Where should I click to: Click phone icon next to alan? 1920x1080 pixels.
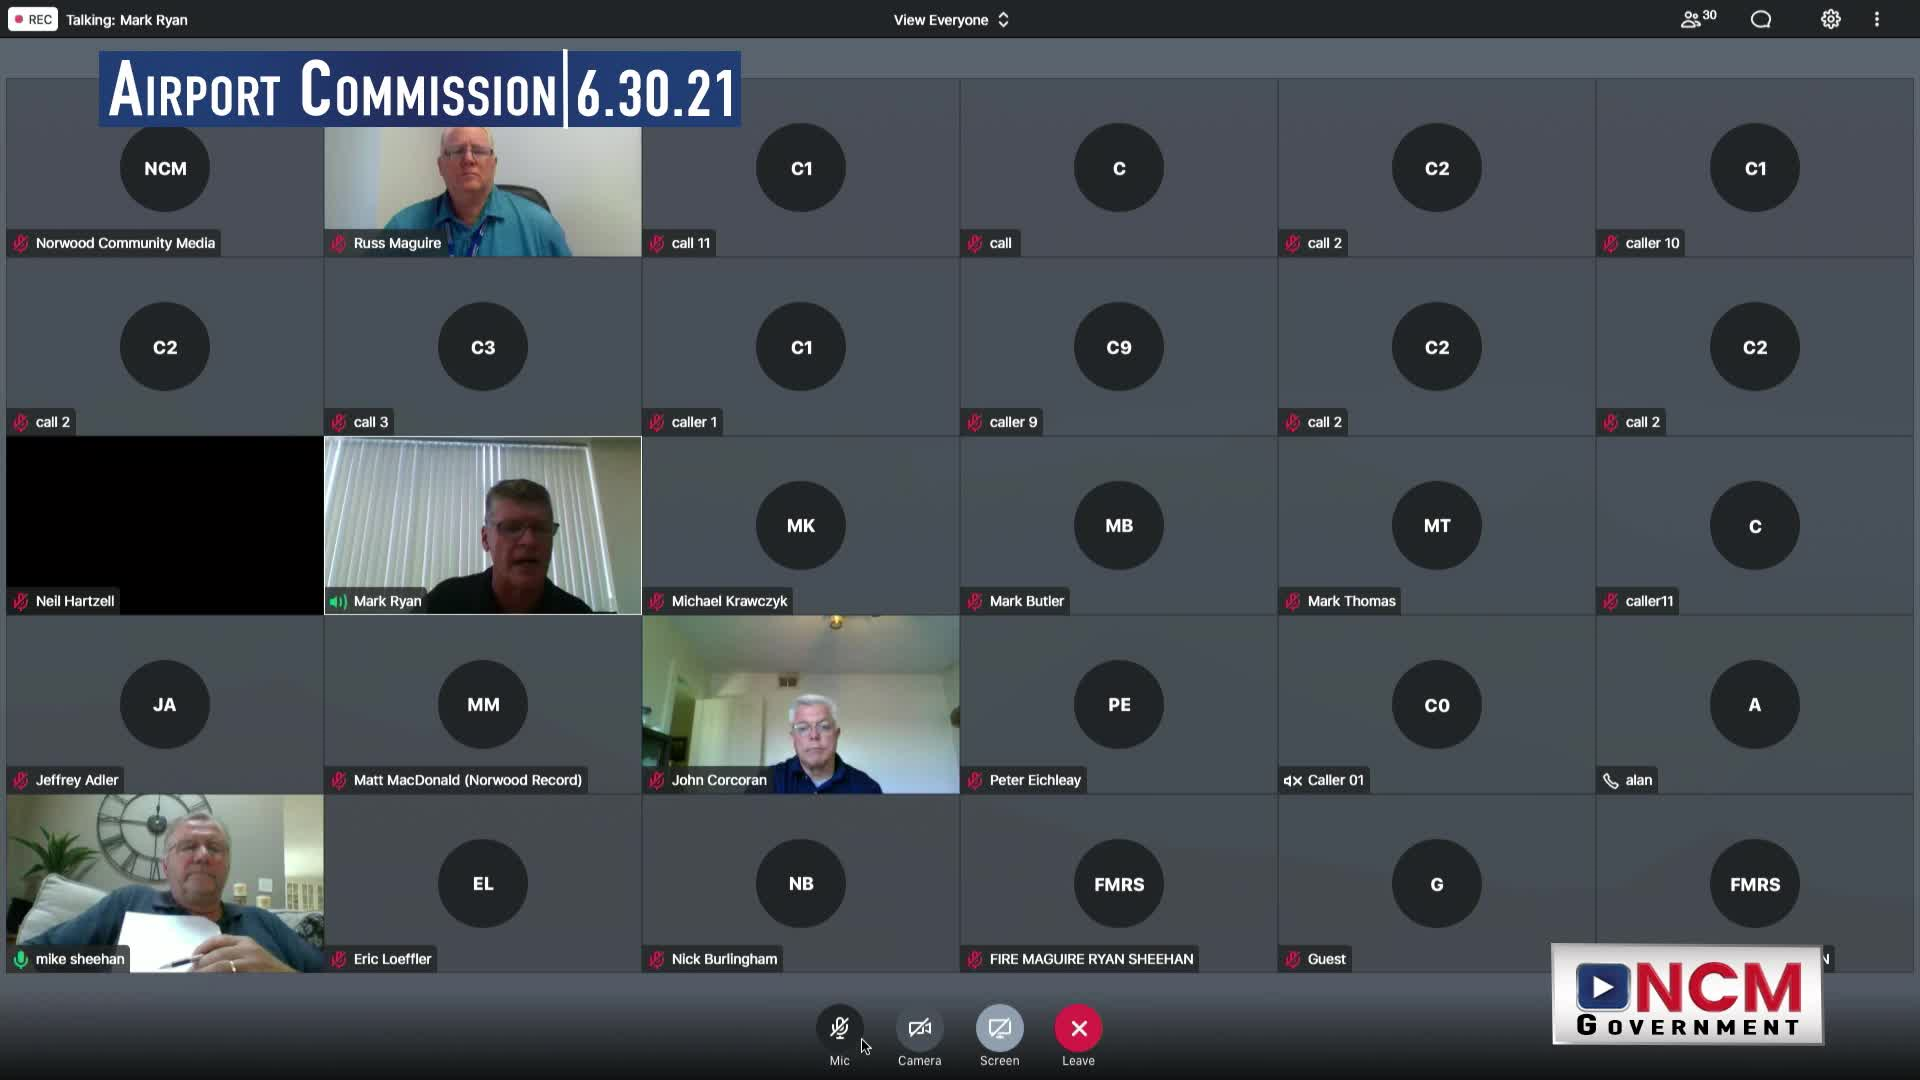1610,781
